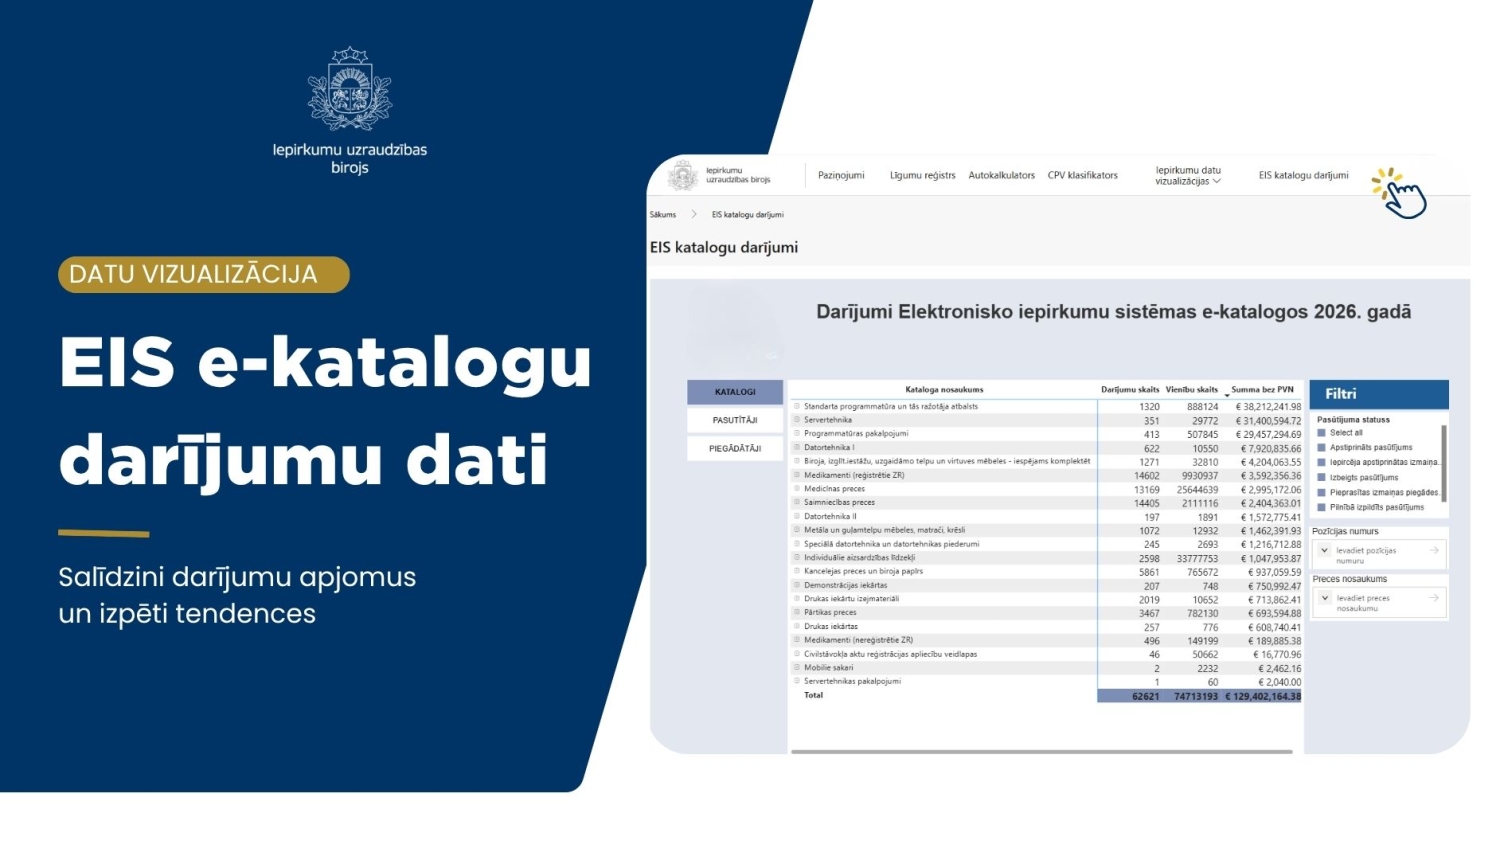Click the Iepirkumu uzraudzības birojs site logo
Image resolution: width=1500 pixels, height=860 pixels.
coord(722,176)
